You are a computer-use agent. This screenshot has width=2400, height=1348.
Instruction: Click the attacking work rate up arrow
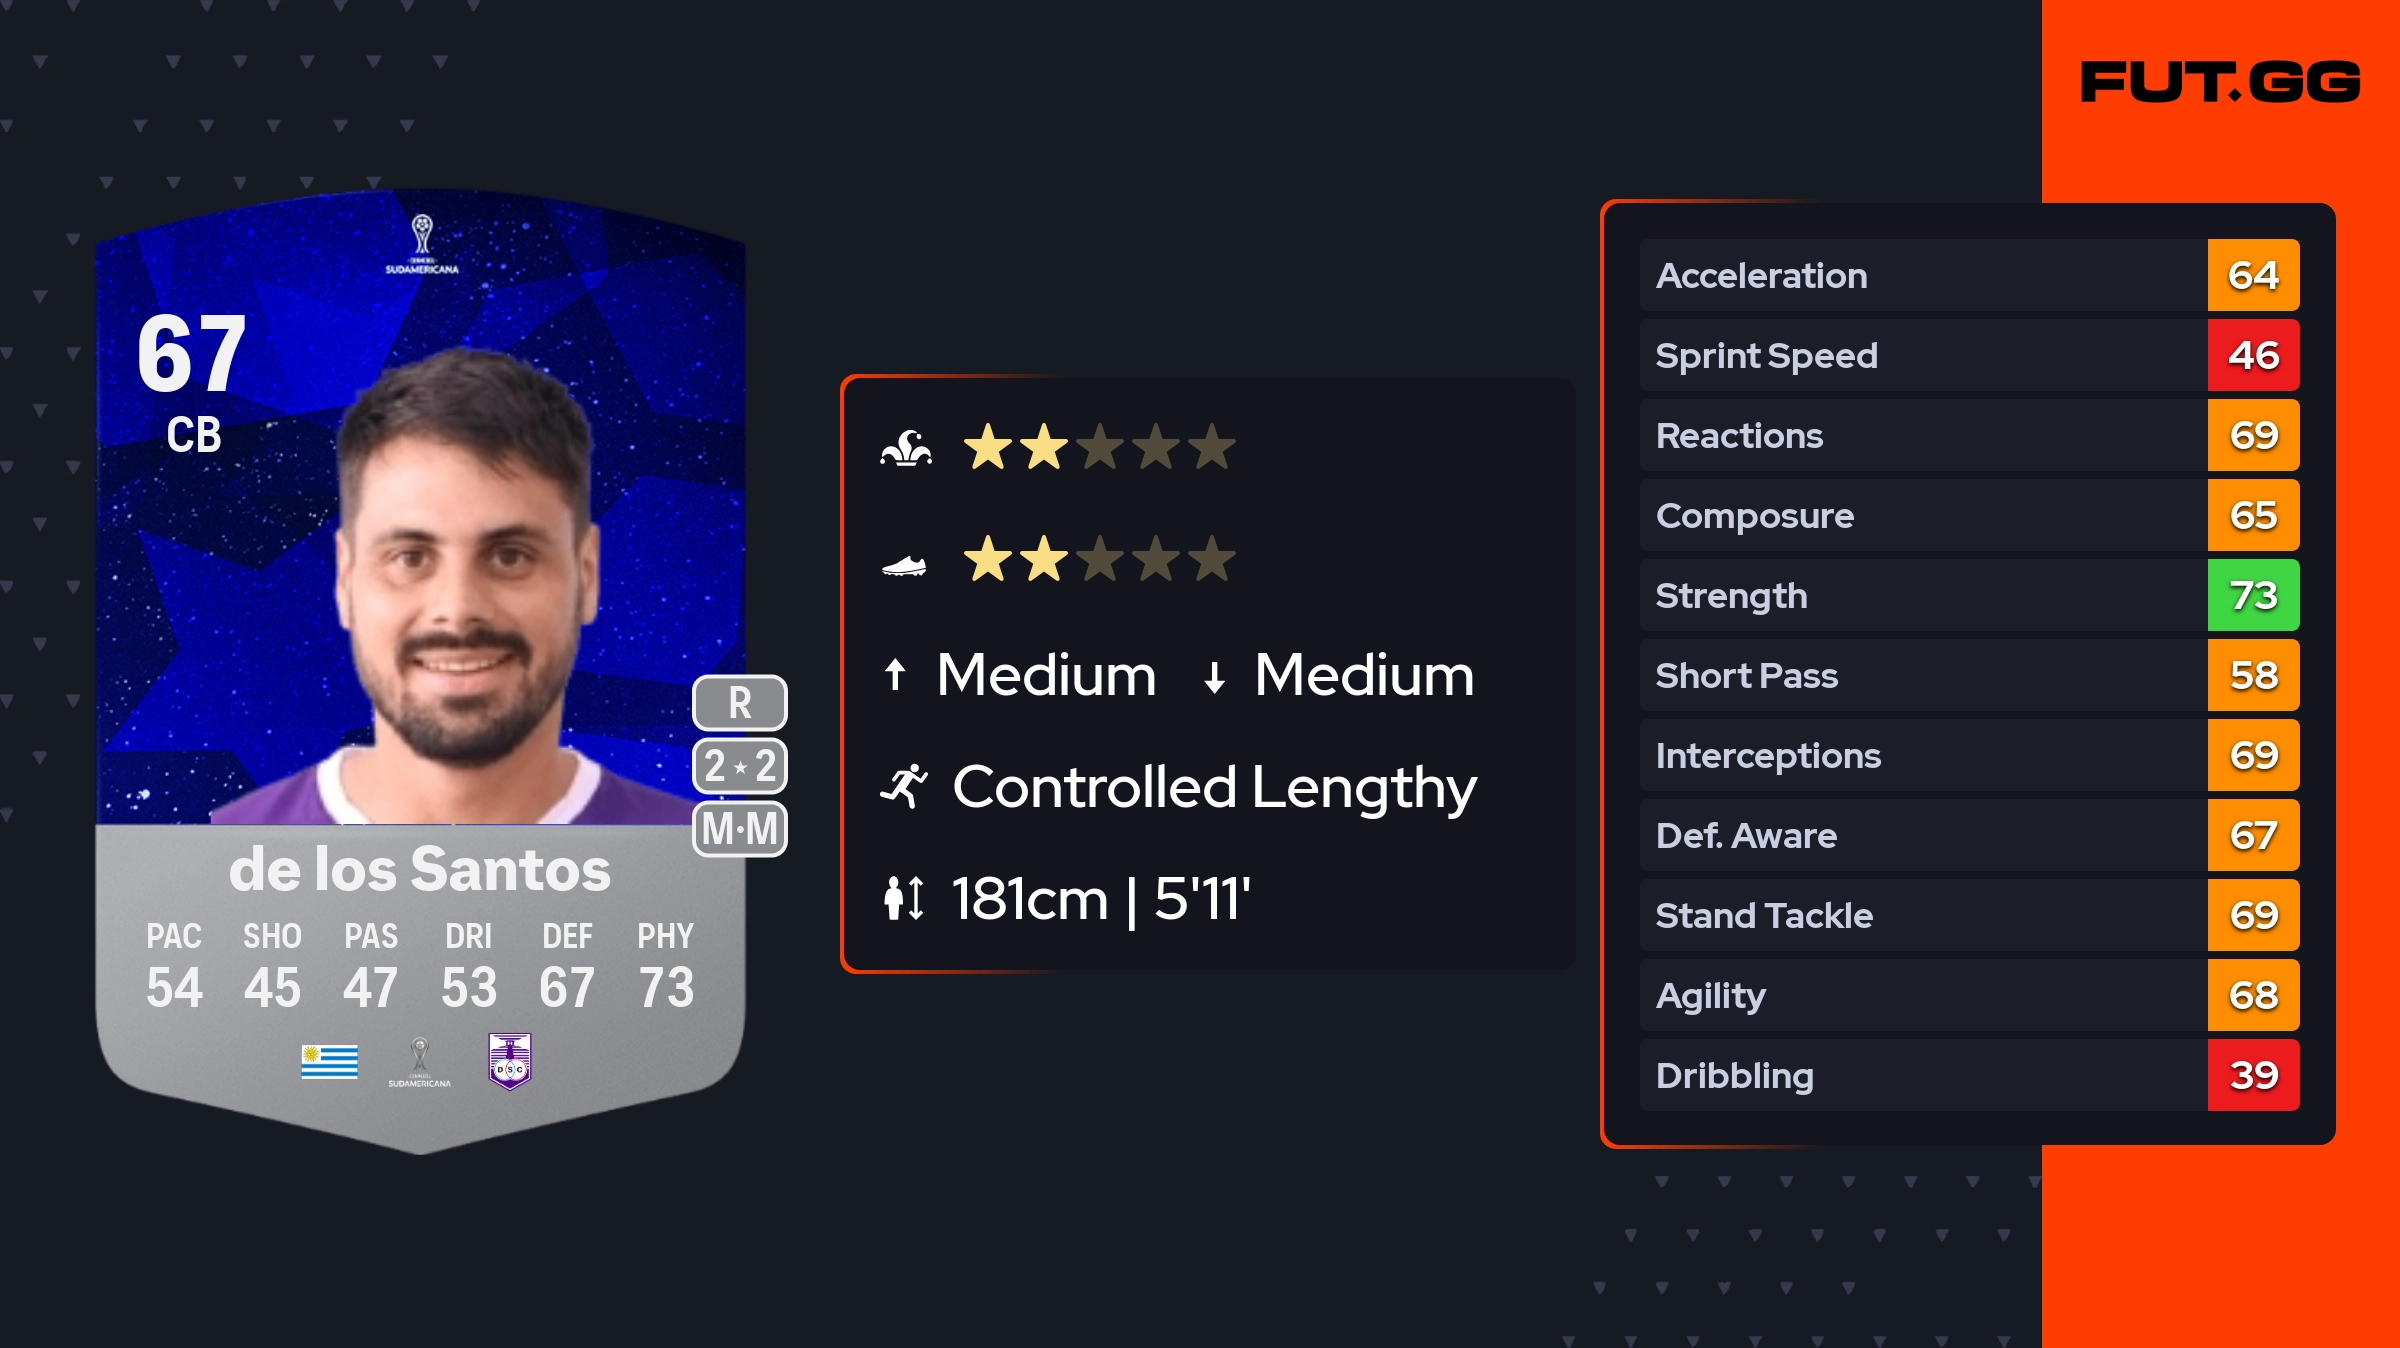[895, 675]
